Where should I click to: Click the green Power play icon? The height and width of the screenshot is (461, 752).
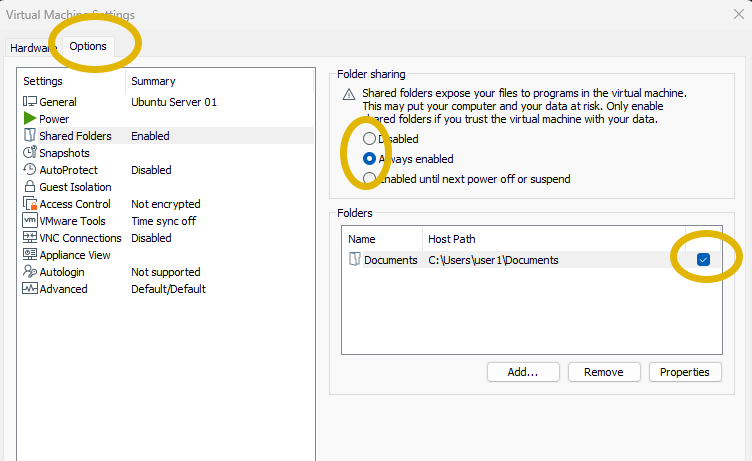click(30, 118)
